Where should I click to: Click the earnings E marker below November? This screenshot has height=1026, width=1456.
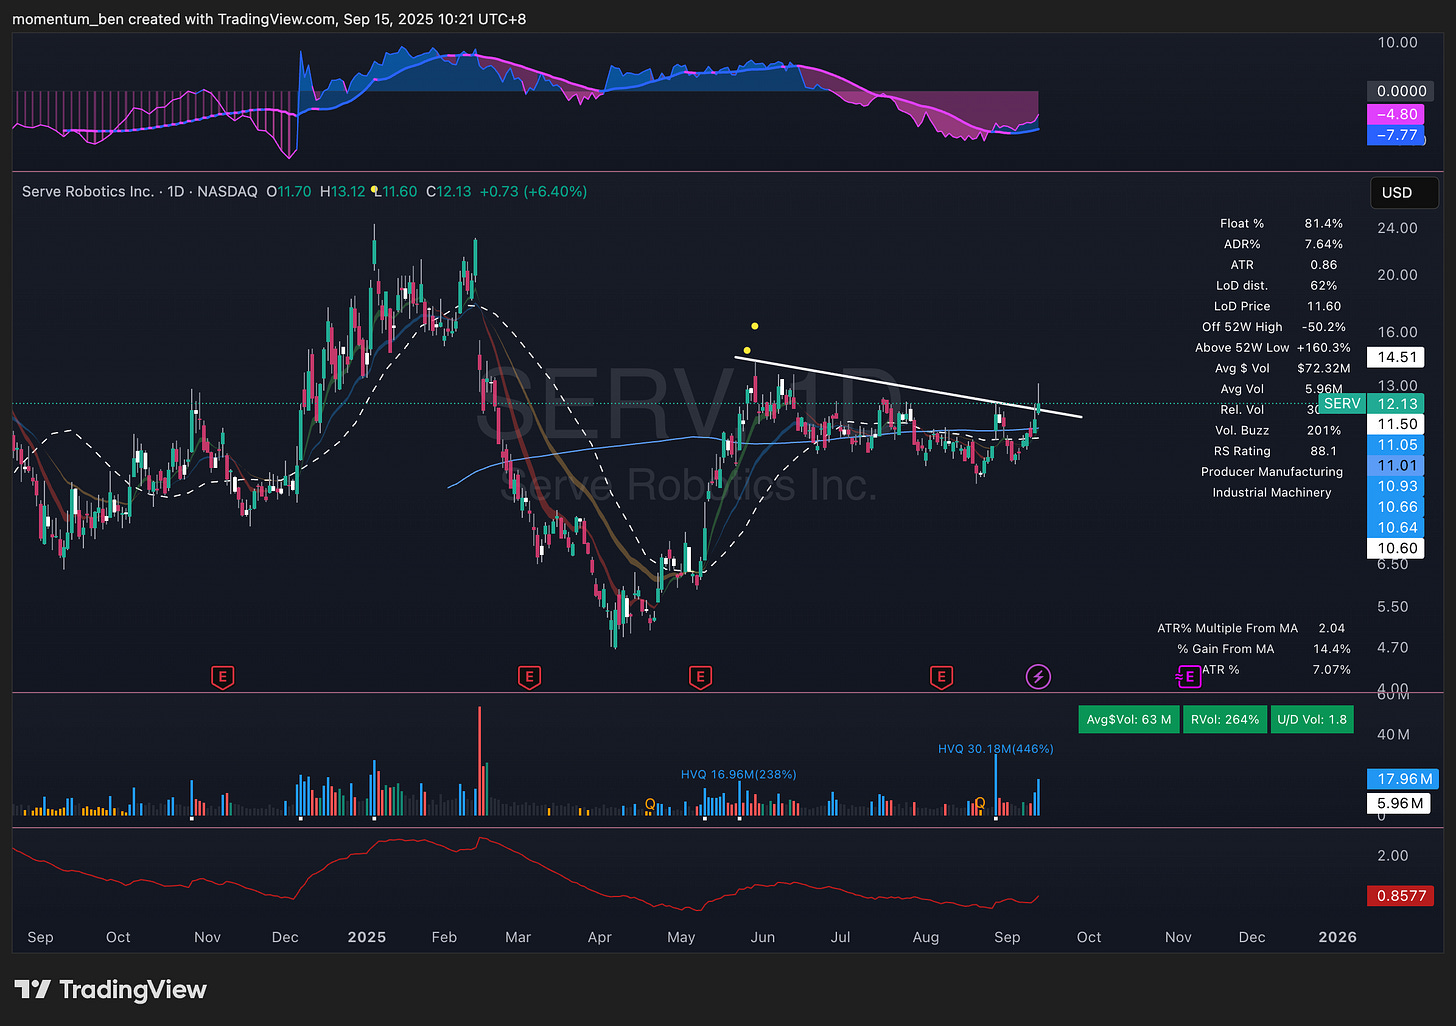tap(223, 677)
